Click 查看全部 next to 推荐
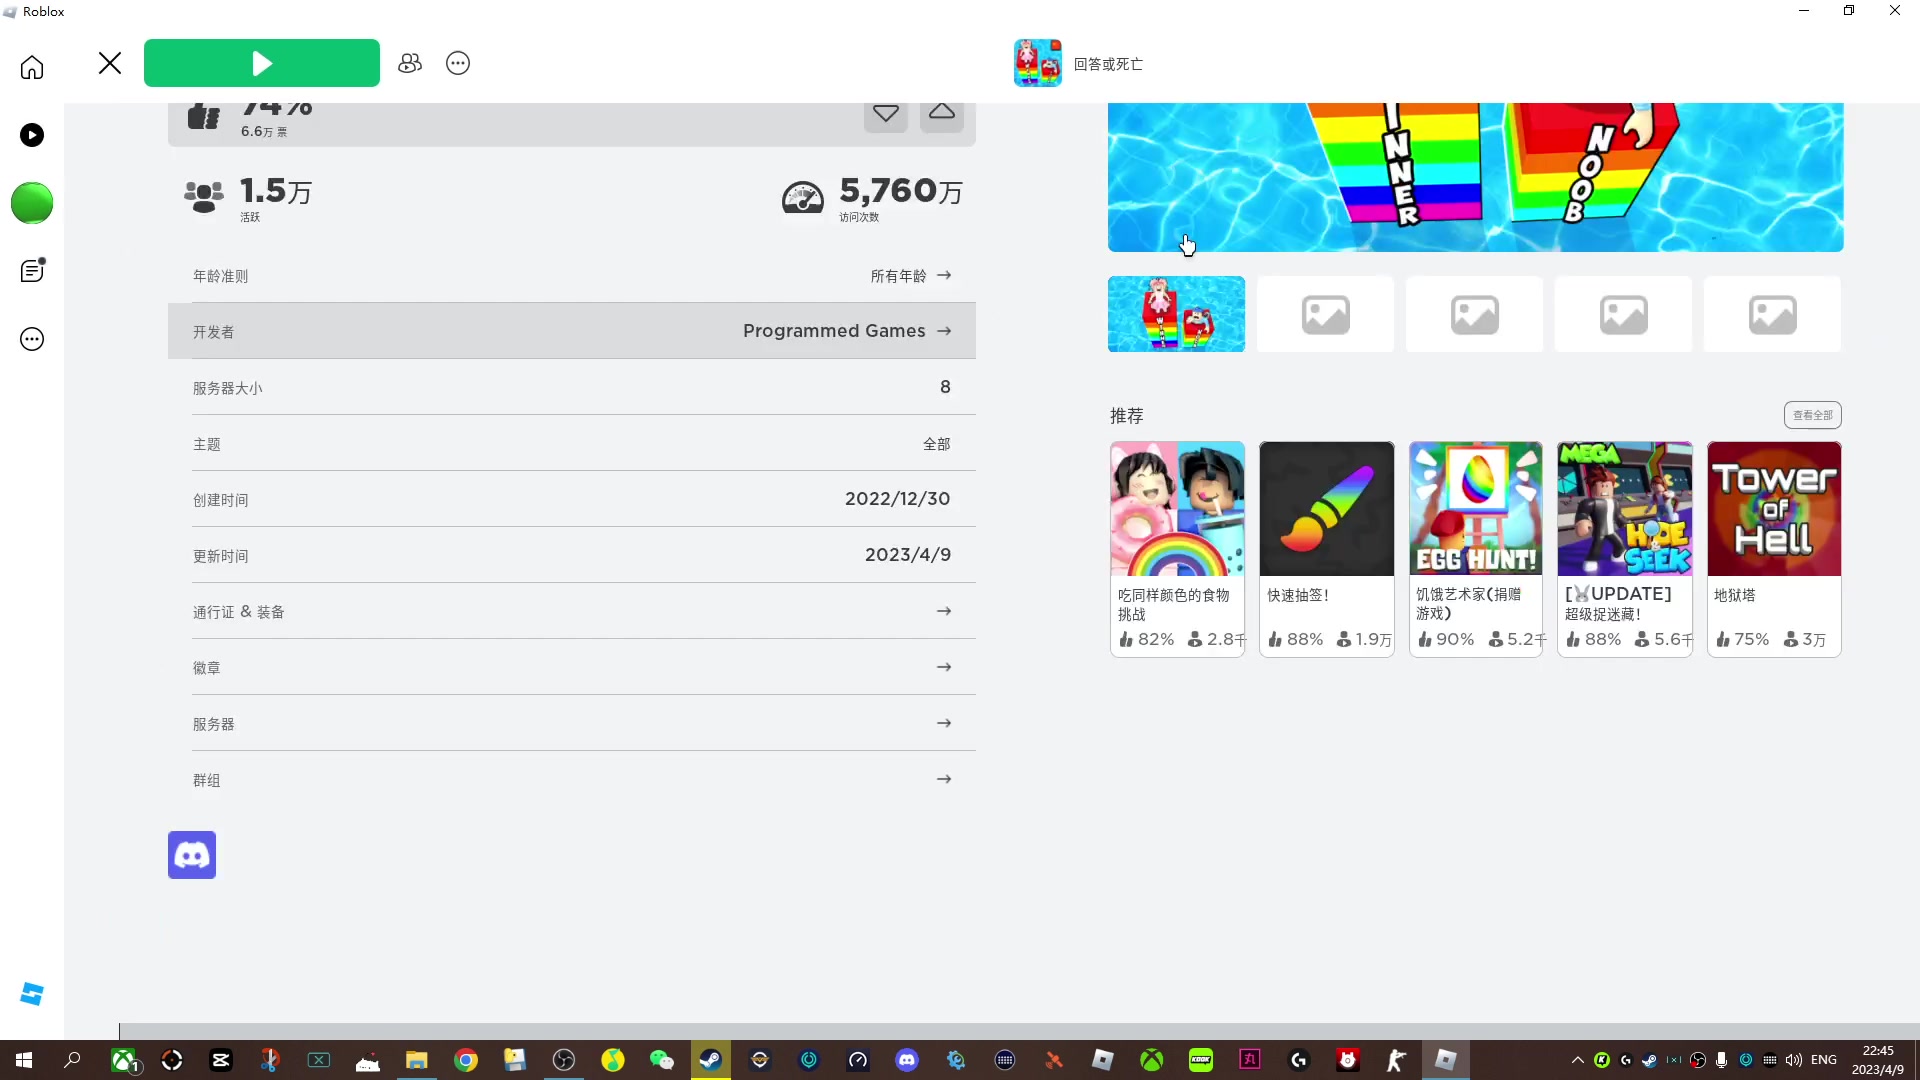The image size is (1920, 1080). (x=1813, y=415)
